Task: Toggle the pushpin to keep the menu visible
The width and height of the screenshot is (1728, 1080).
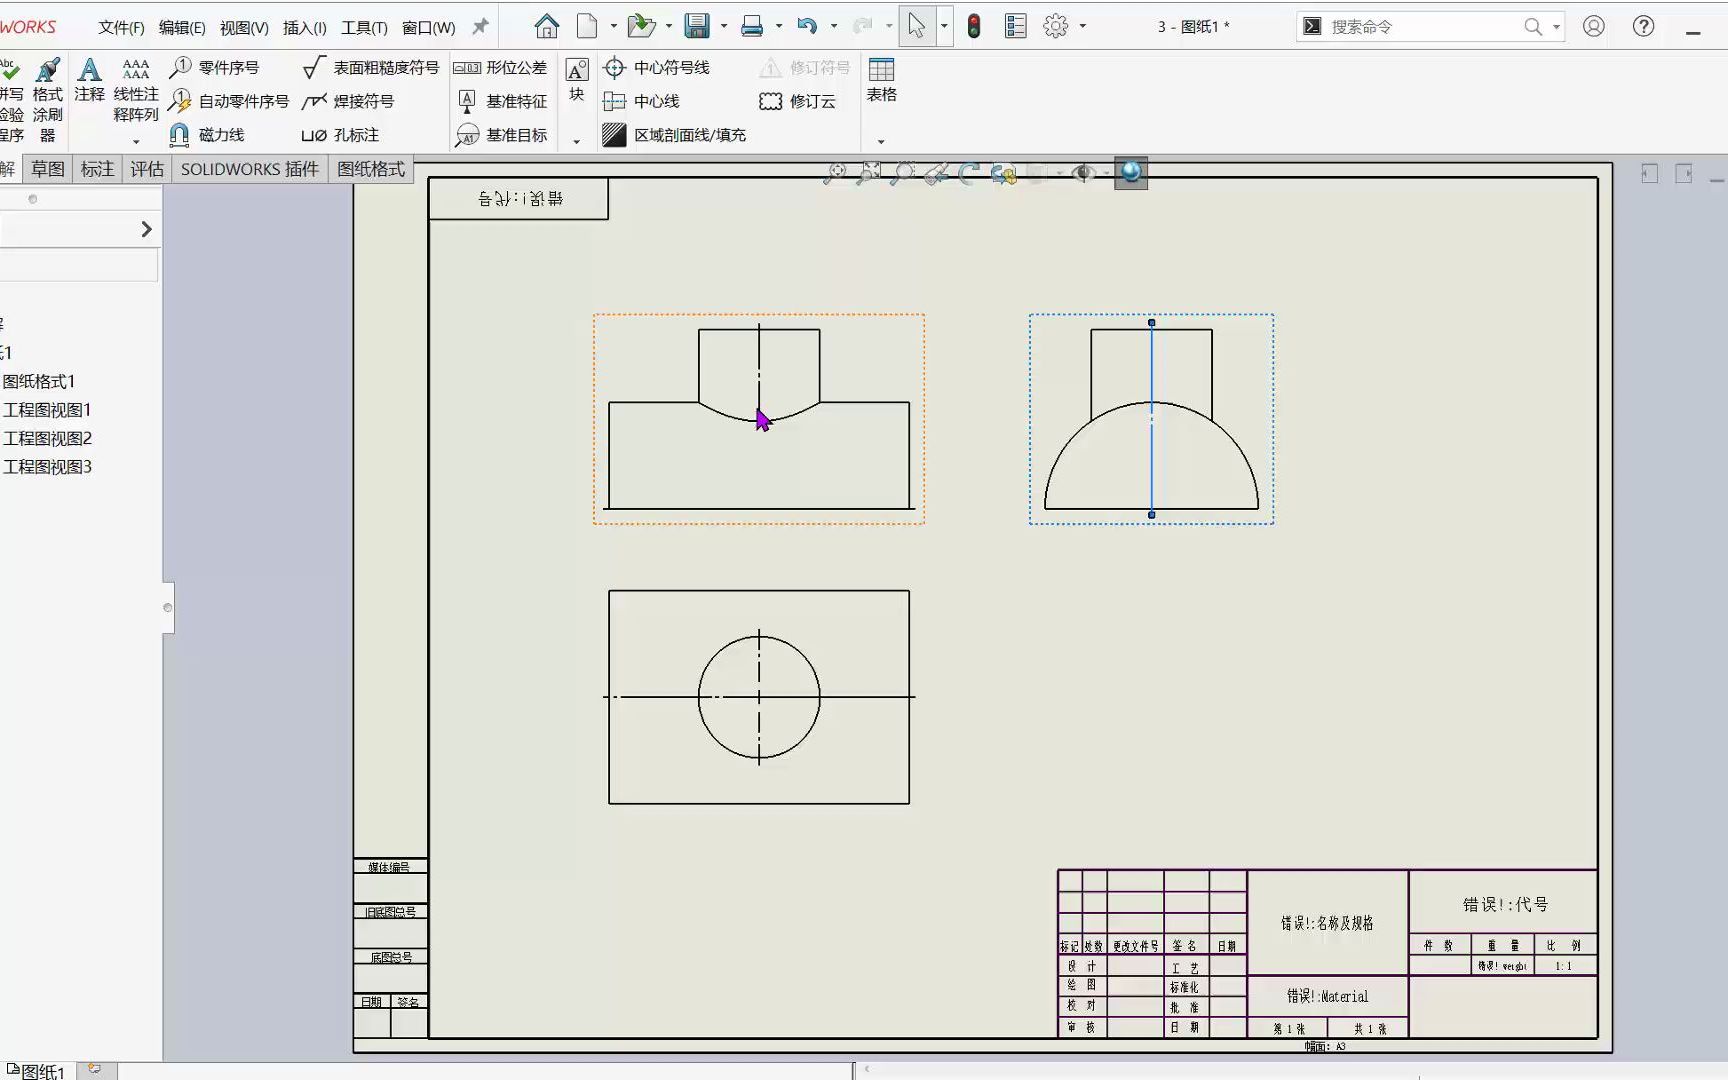Action: click(480, 26)
